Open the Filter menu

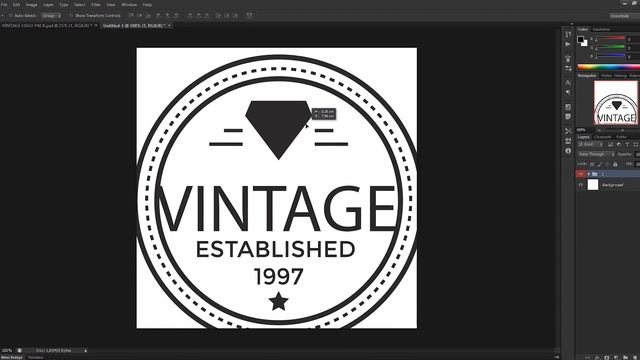click(96, 4)
